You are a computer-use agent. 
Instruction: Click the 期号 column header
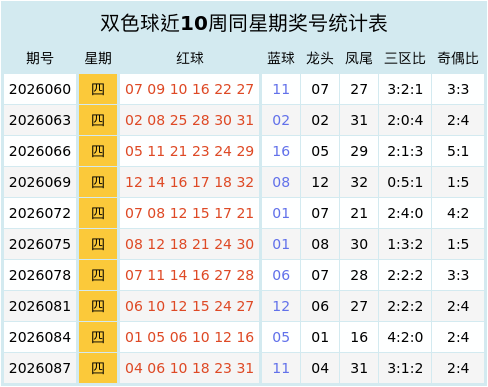coord(40,58)
